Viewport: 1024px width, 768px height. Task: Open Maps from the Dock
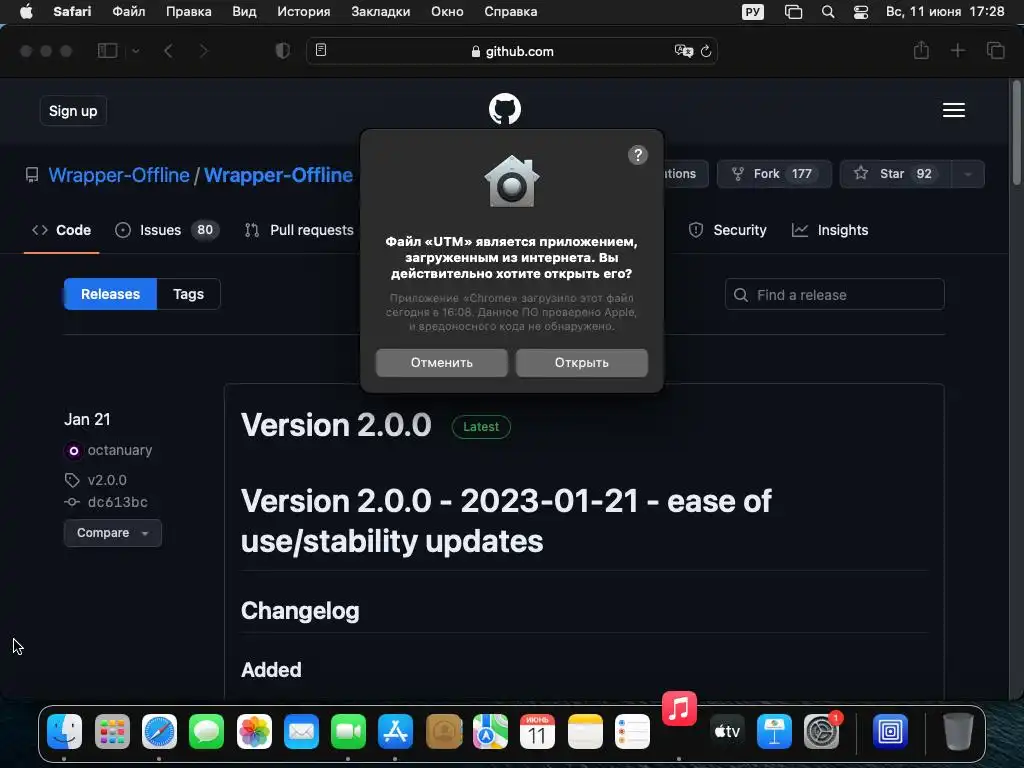point(490,731)
